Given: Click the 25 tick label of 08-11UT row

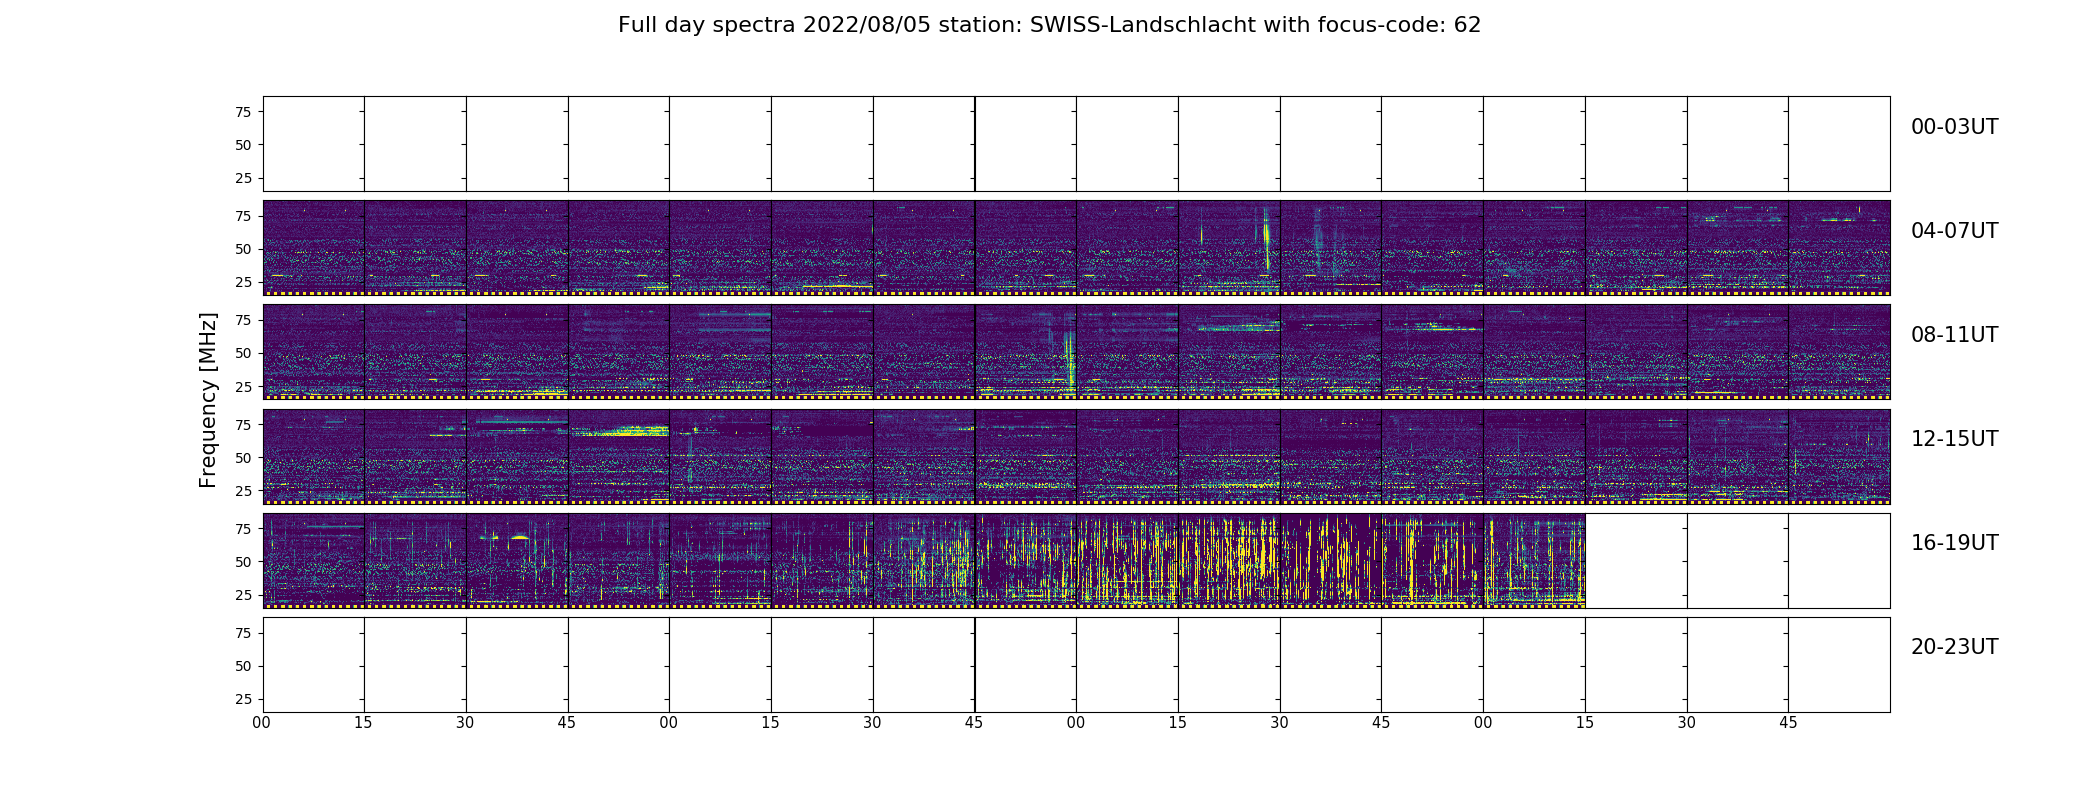Looking at the screenshot, I should coord(243,387).
